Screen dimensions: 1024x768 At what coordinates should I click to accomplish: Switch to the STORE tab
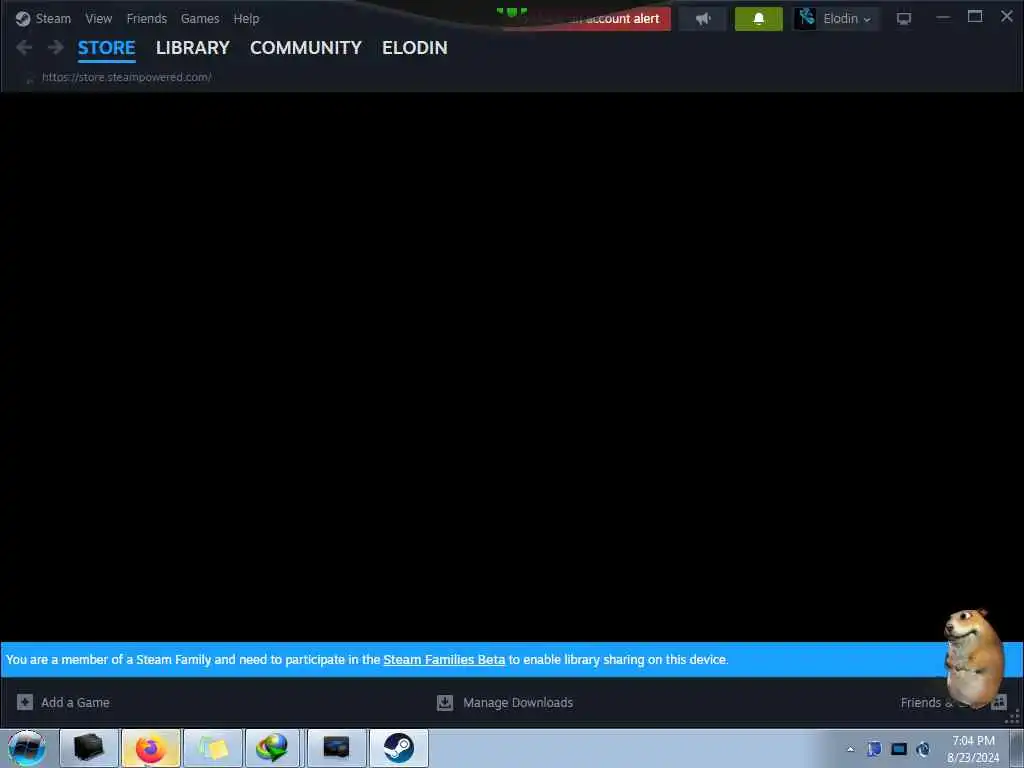click(x=106, y=48)
